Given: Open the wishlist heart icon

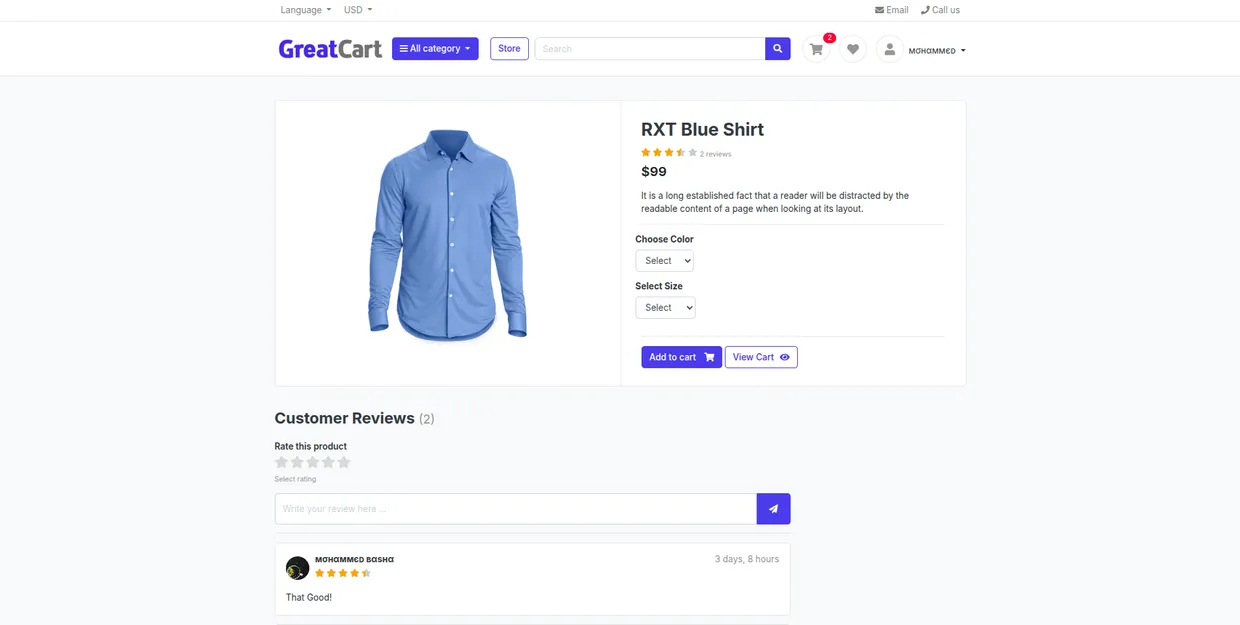Looking at the screenshot, I should tap(853, 49).
